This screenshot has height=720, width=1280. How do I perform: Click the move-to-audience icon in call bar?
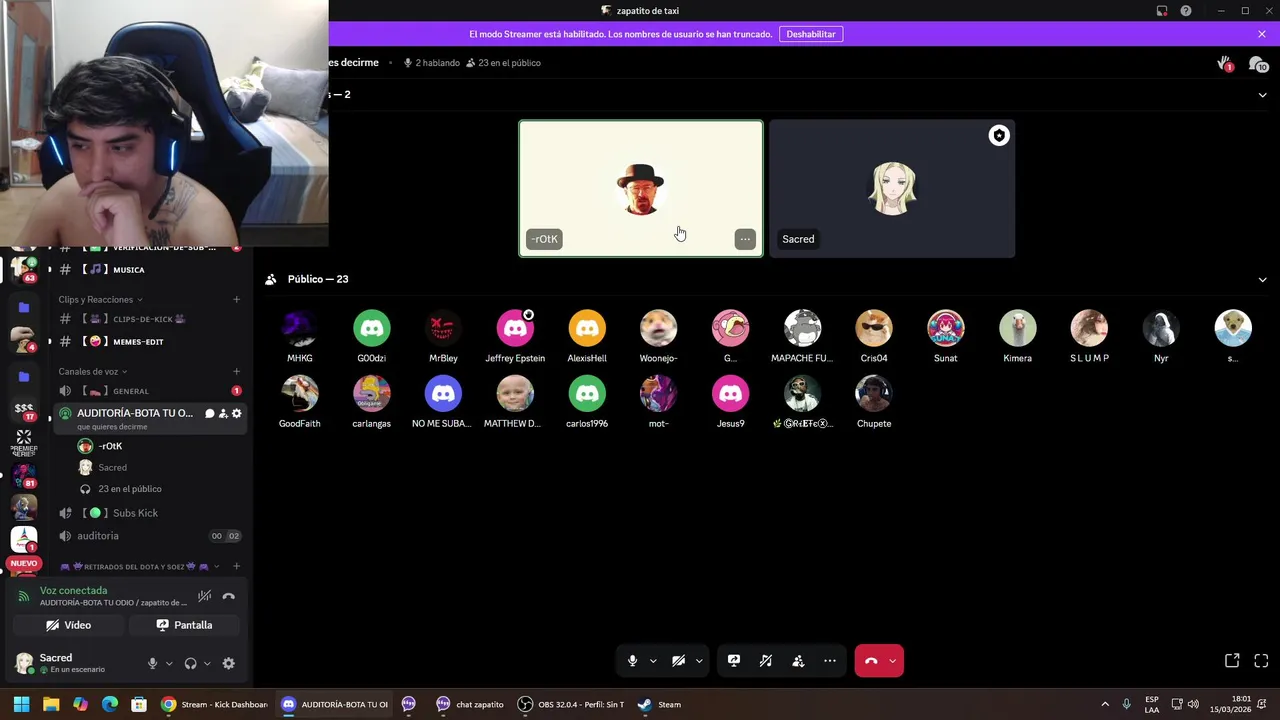[x=798, y=661]
